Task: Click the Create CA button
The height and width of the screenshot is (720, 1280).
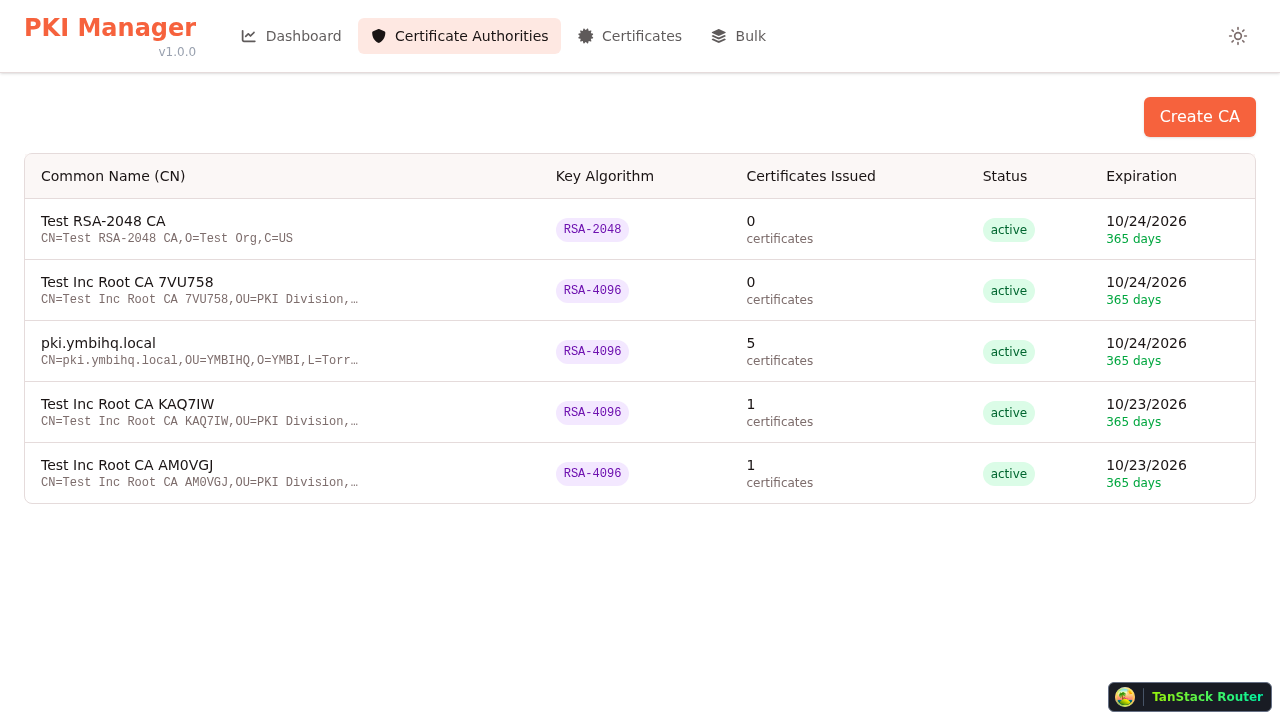Action: point(1200,117)
